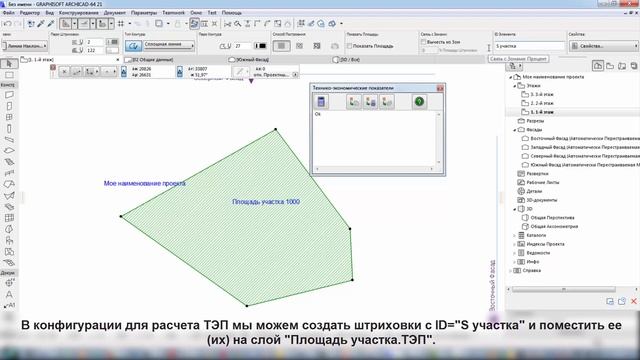Viewport: 640px width, 360px height.
Task: Collapse the 3D tree node
Action: (x=514, y=209)
